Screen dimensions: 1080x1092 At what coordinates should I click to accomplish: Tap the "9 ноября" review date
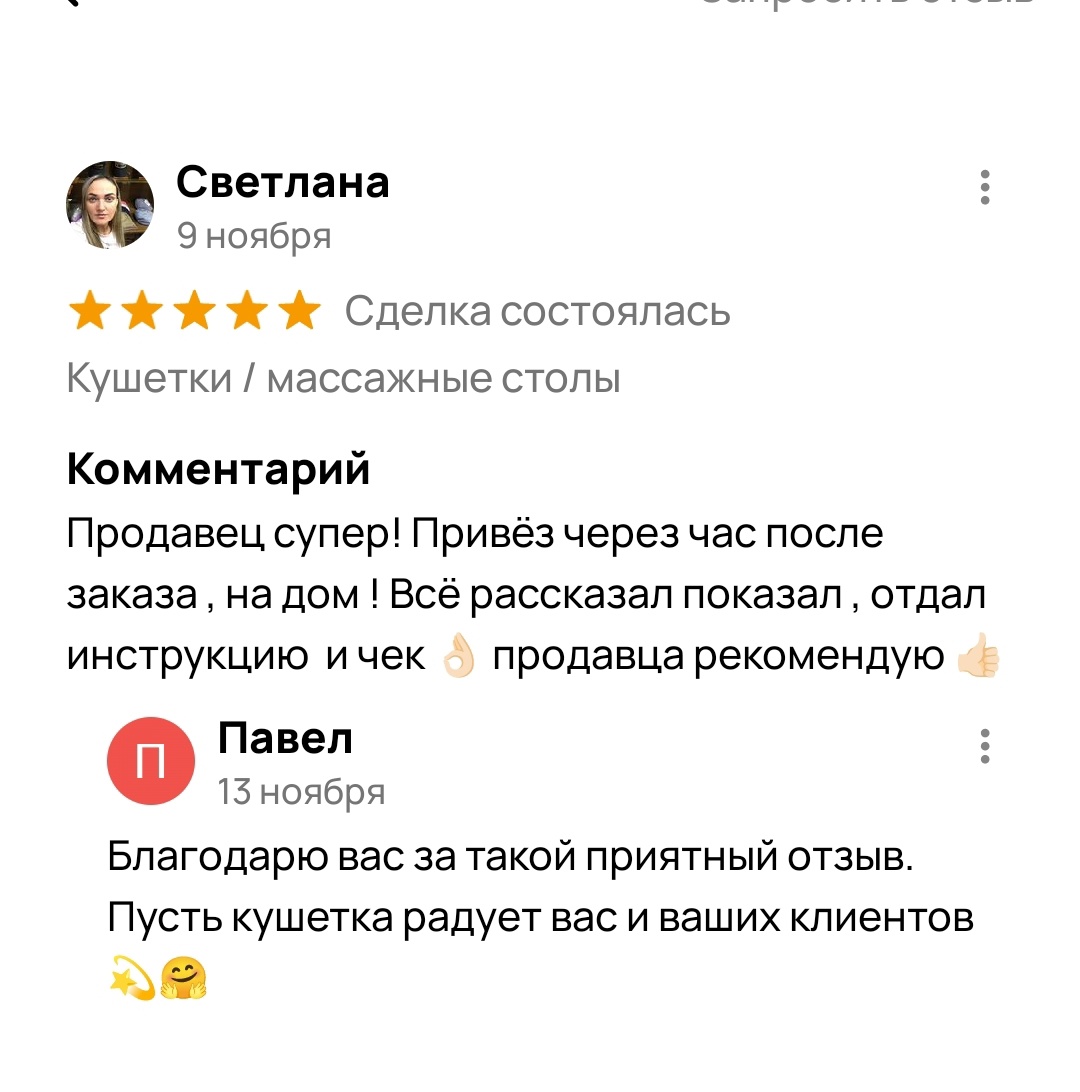(x=254, y=237)
